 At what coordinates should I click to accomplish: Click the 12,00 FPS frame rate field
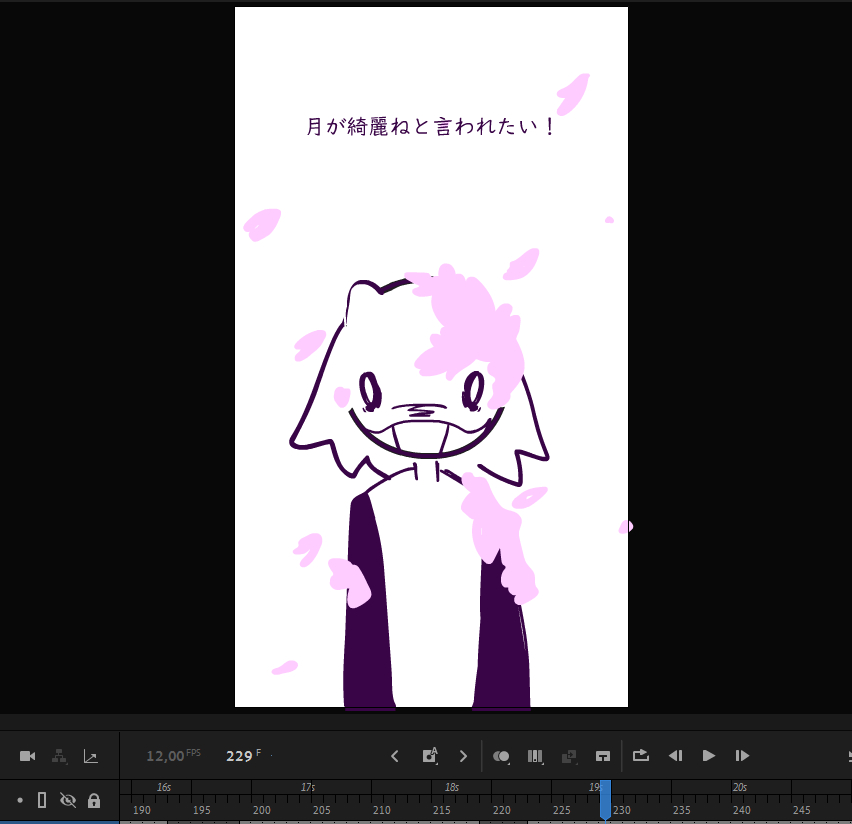(x=165, y=756)
